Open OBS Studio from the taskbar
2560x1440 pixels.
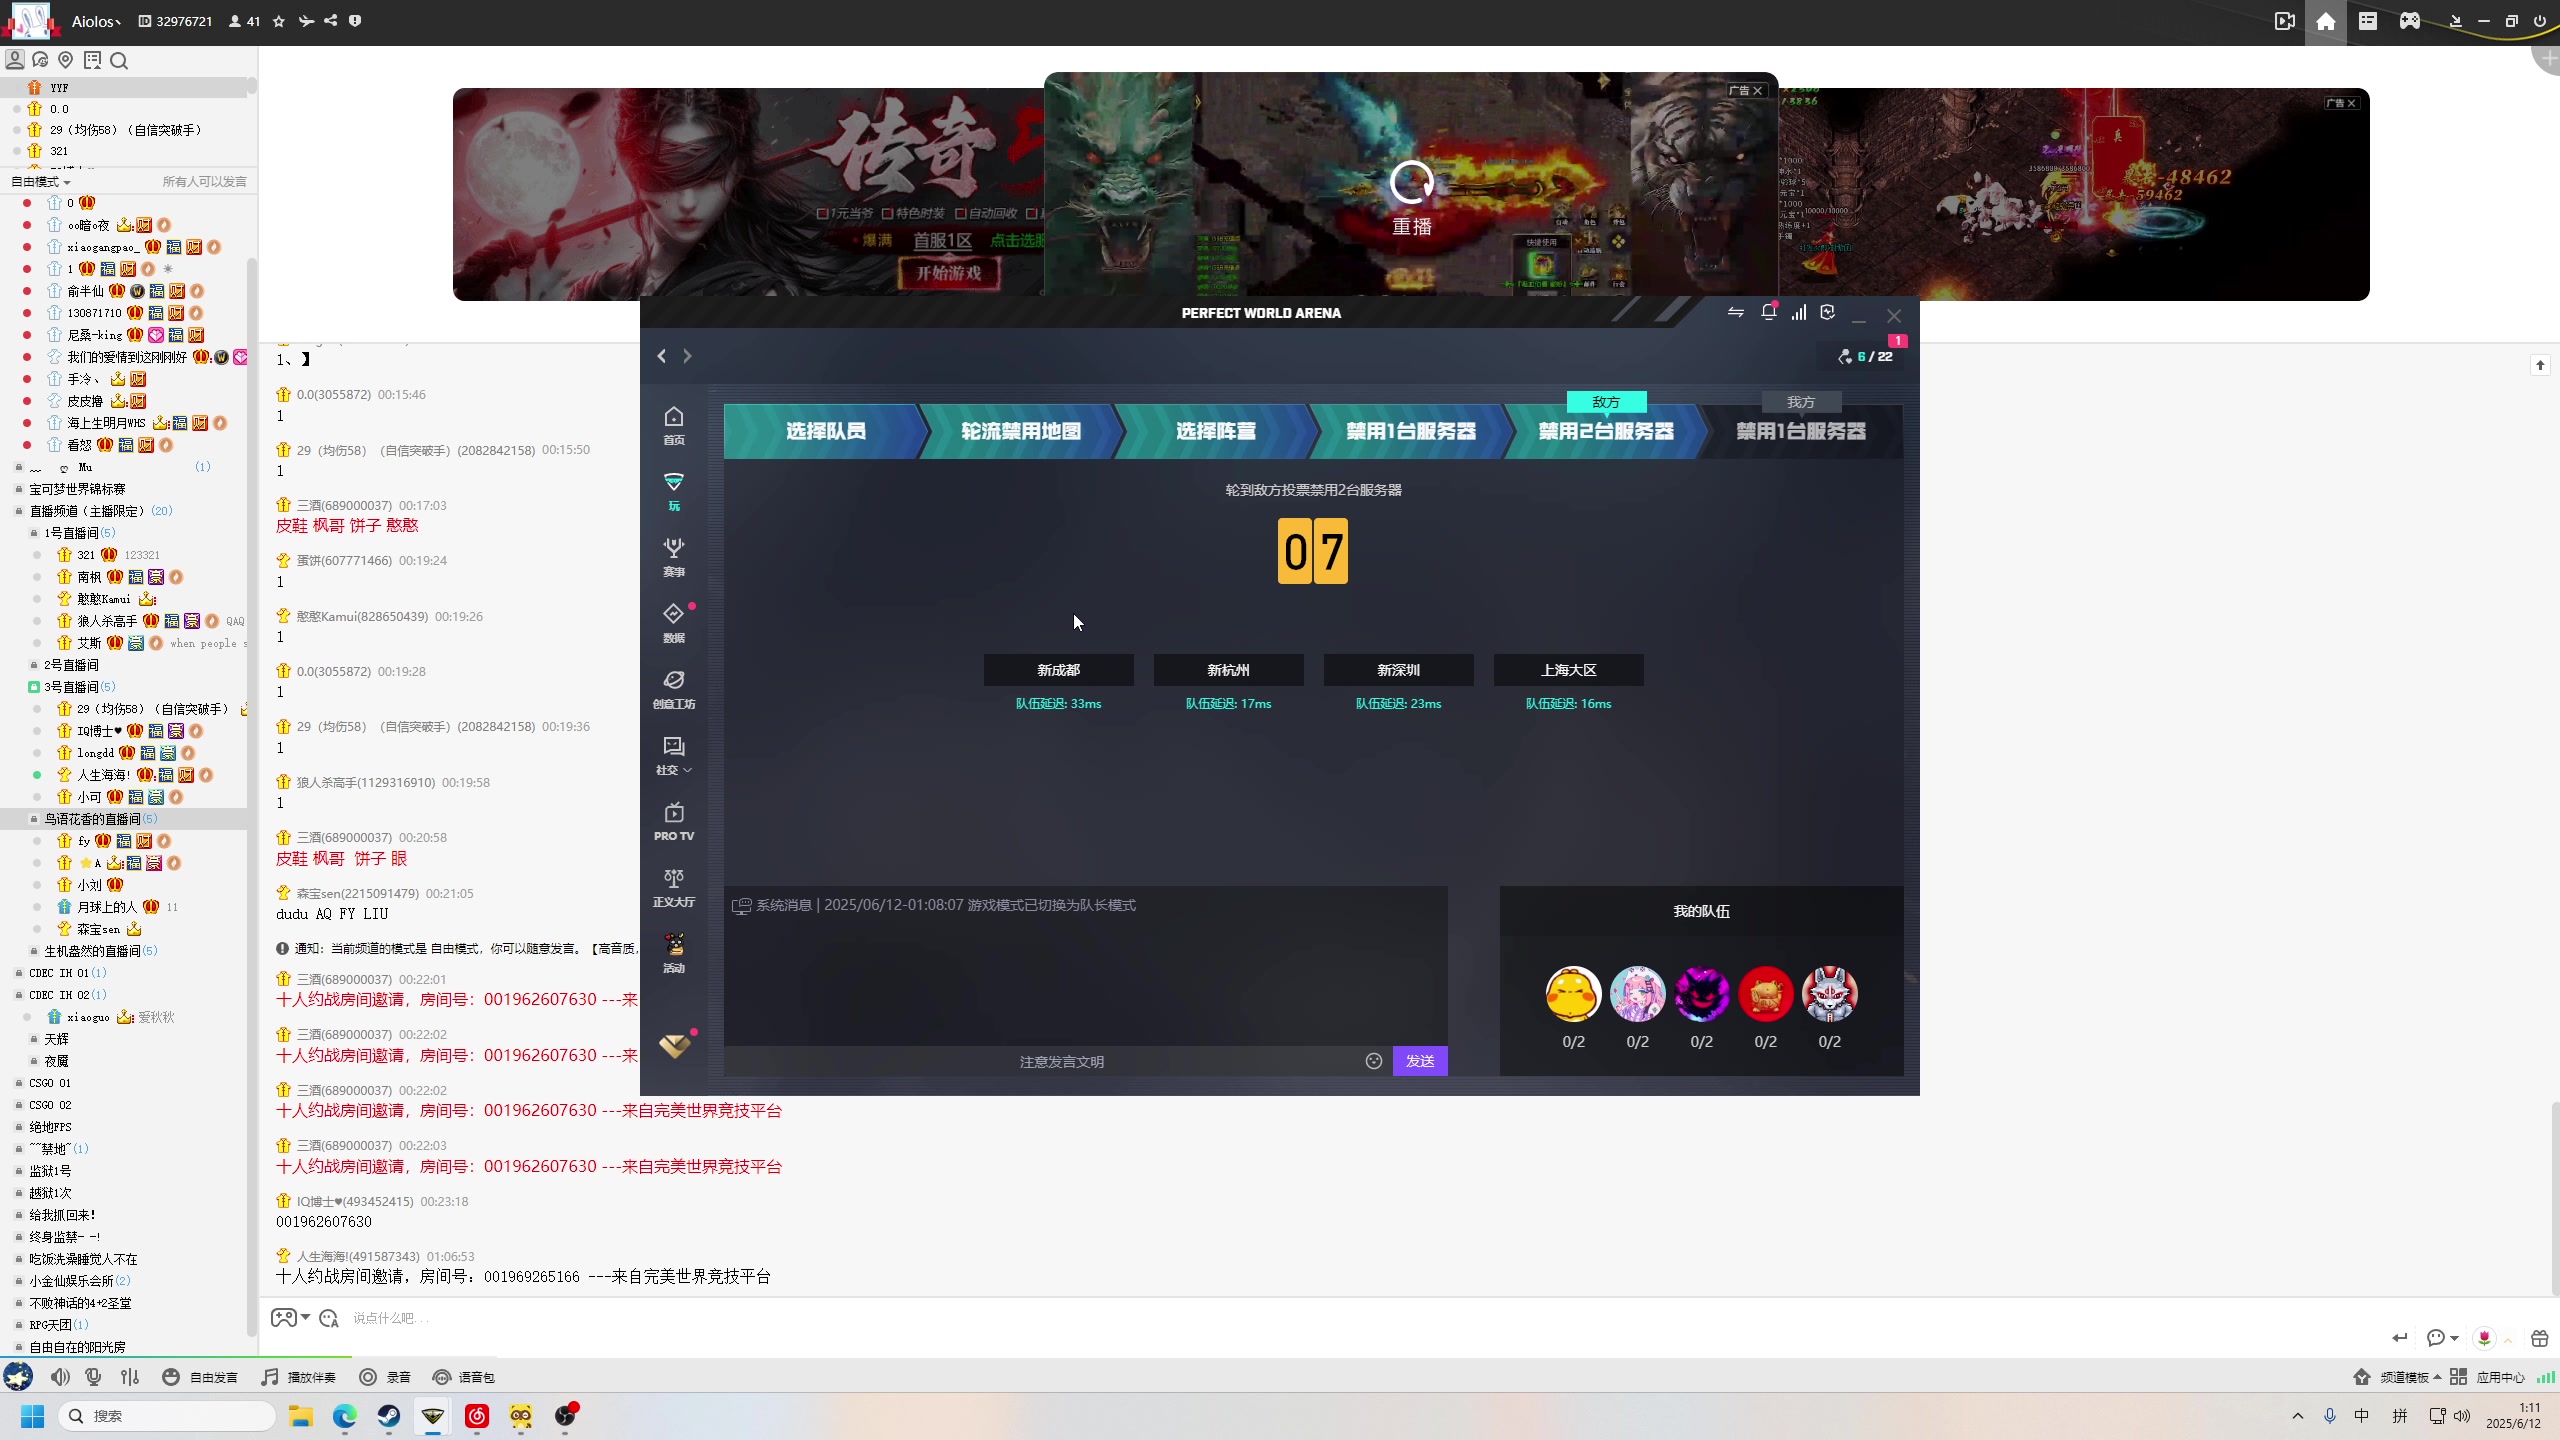[x=565, y=1416]
